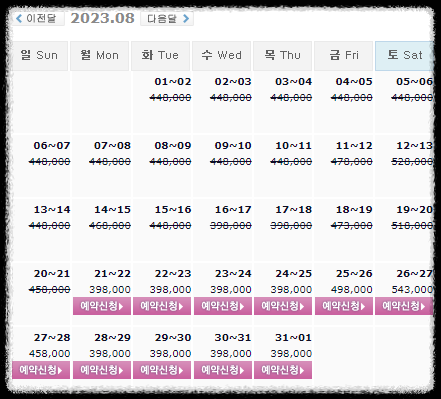Request reservation for 22~23
Viewport: 441px width, 399px height.
point(162,306)
